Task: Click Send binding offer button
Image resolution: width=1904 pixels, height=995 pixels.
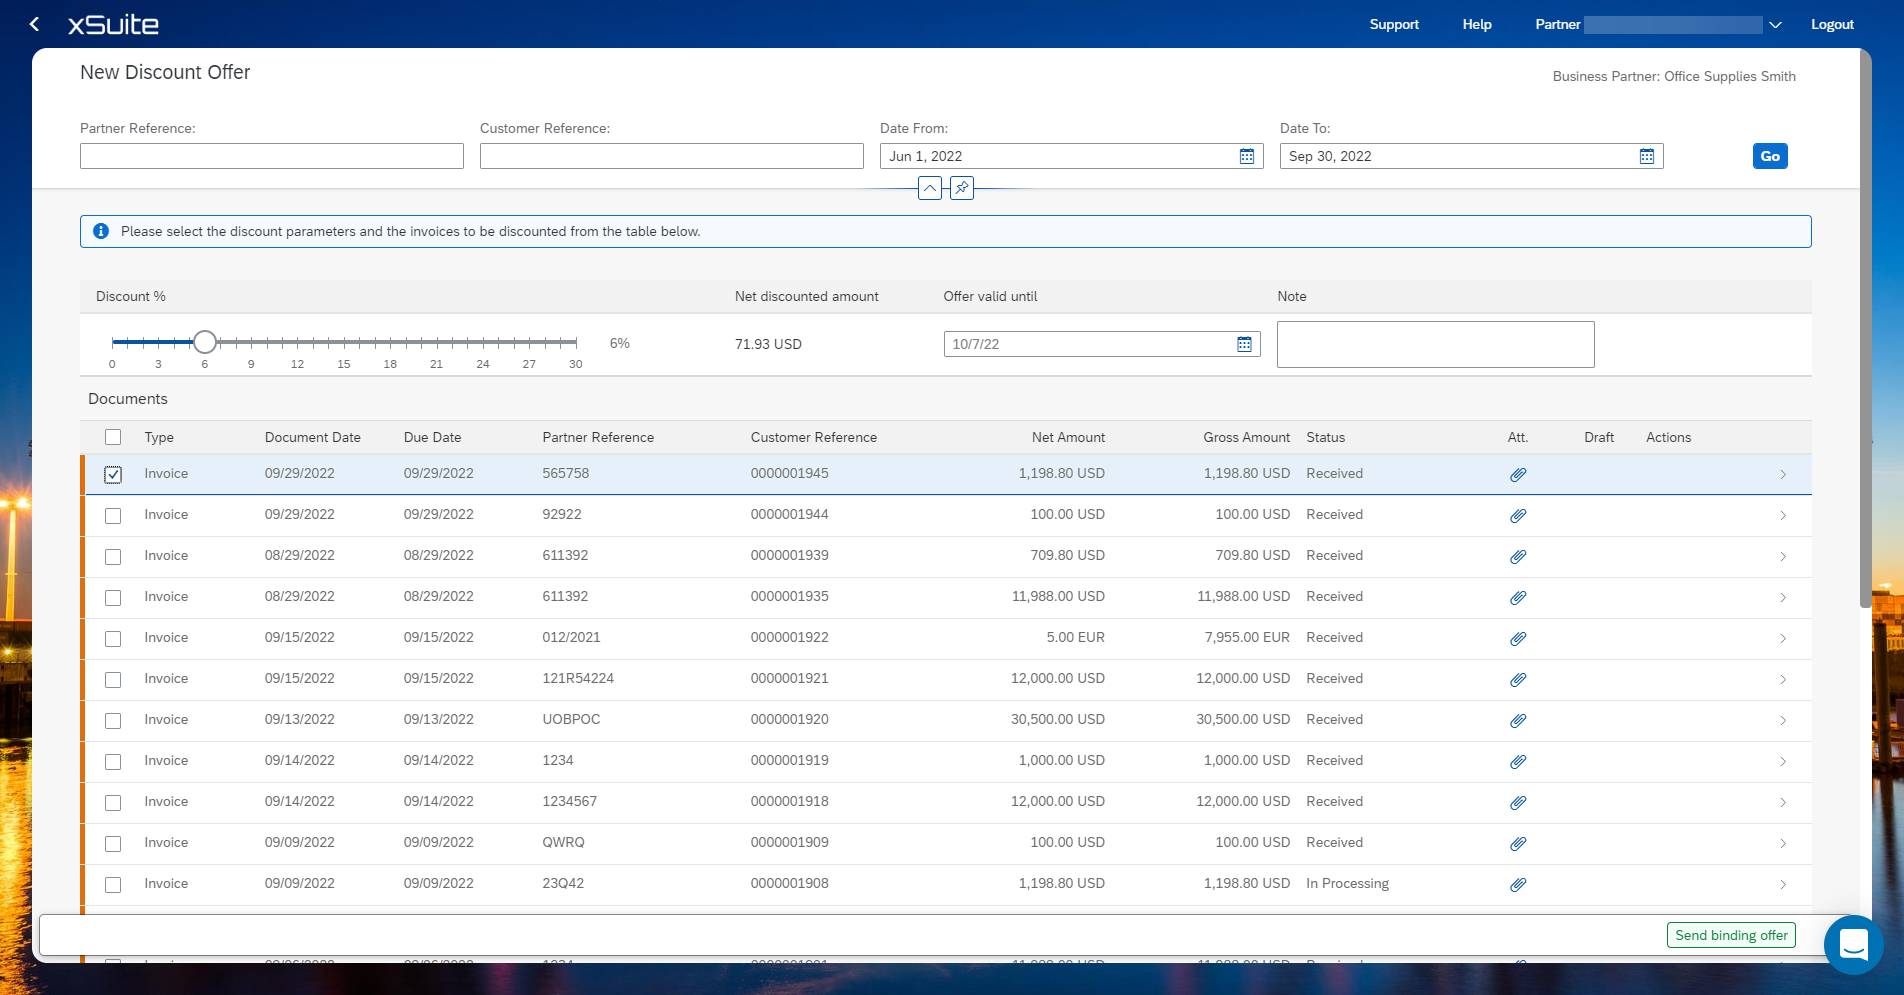Action: (1730, 935)
